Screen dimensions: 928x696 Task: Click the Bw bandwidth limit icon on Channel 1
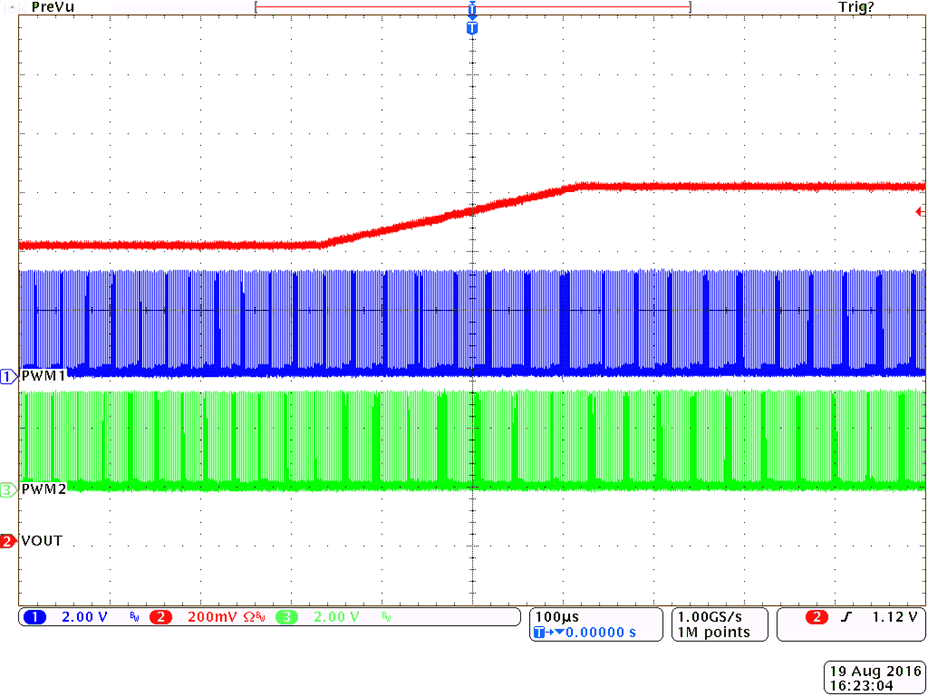click(x=137, y=617)
